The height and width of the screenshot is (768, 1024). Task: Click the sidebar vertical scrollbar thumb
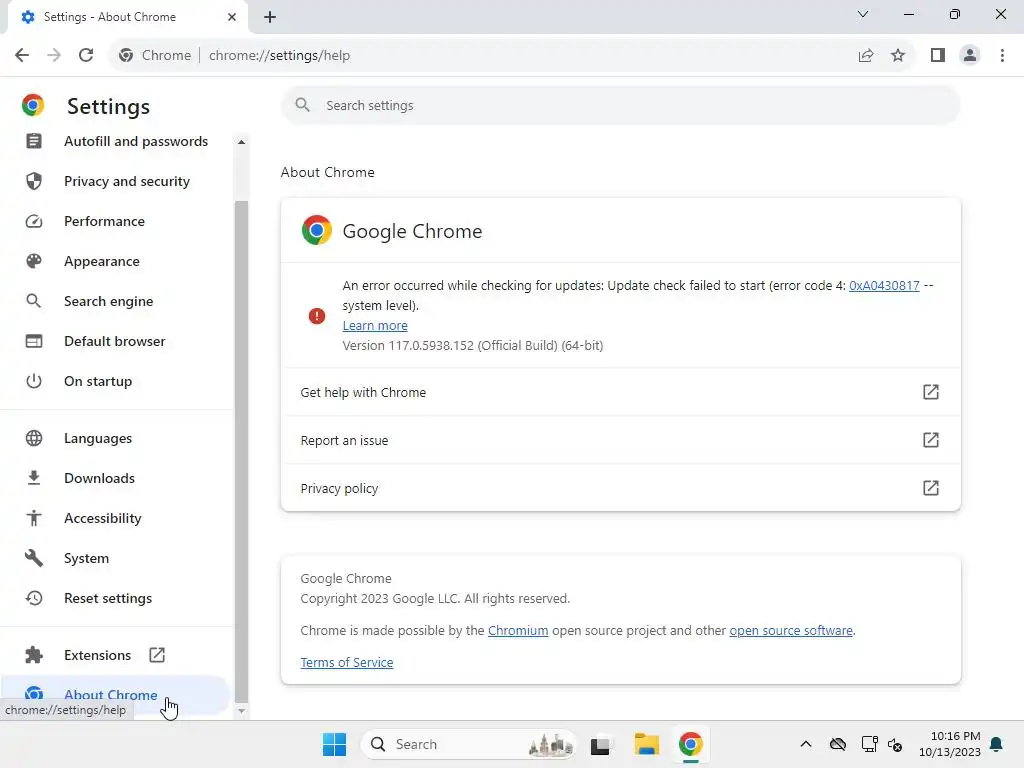click(x=242, y=451)
